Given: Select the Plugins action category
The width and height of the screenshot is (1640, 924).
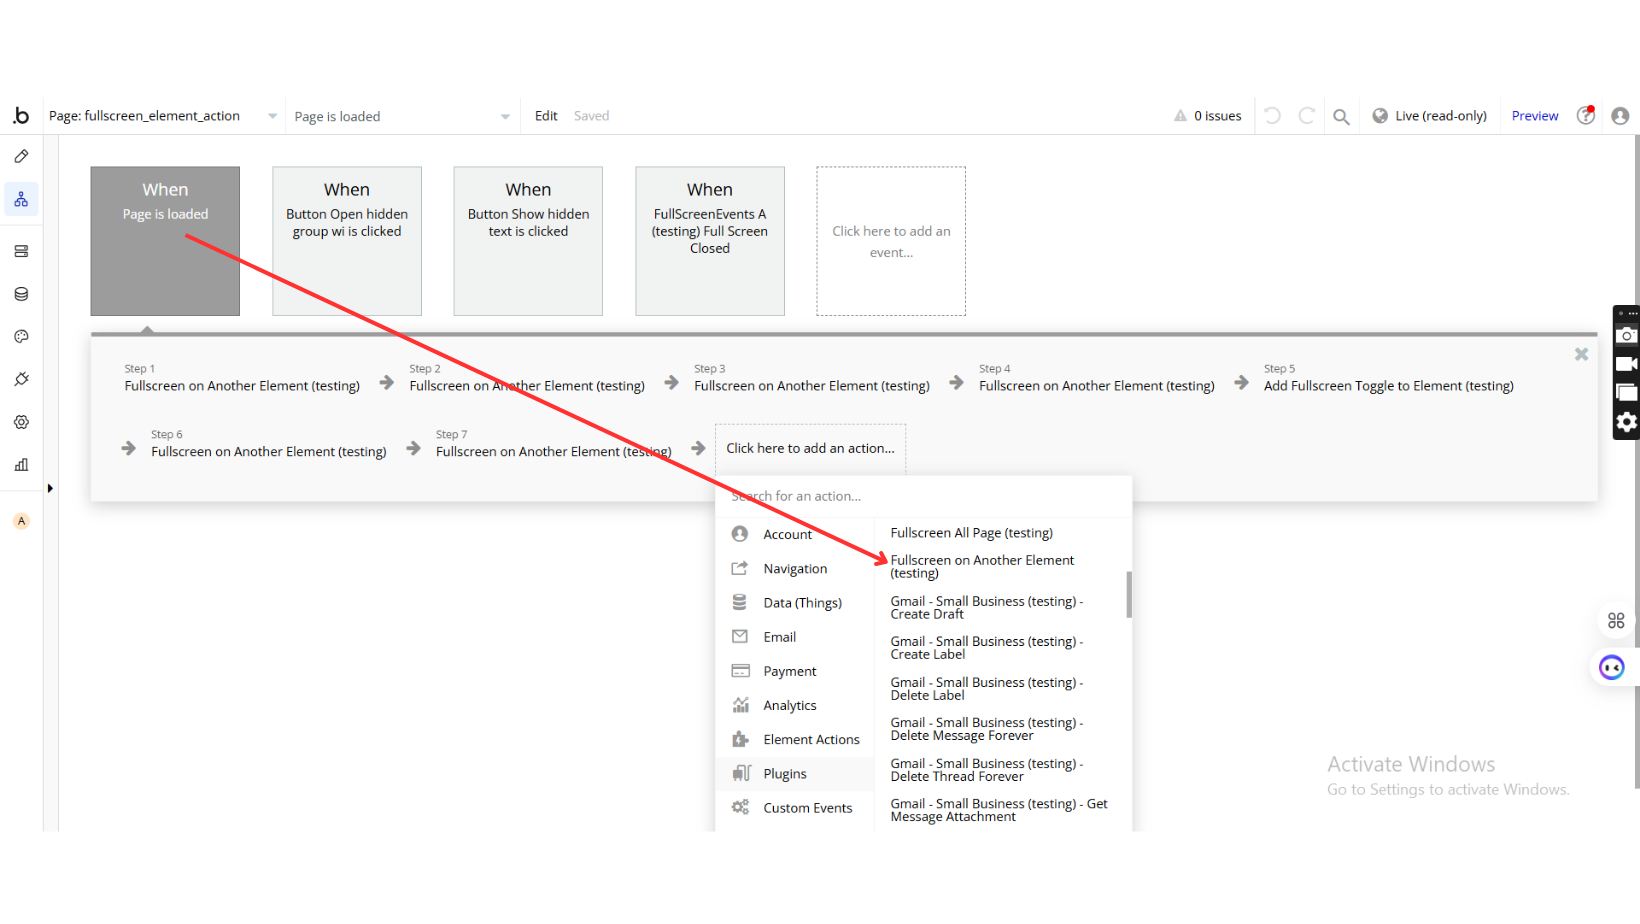Looking at the screenshot, I should point(796,774).
